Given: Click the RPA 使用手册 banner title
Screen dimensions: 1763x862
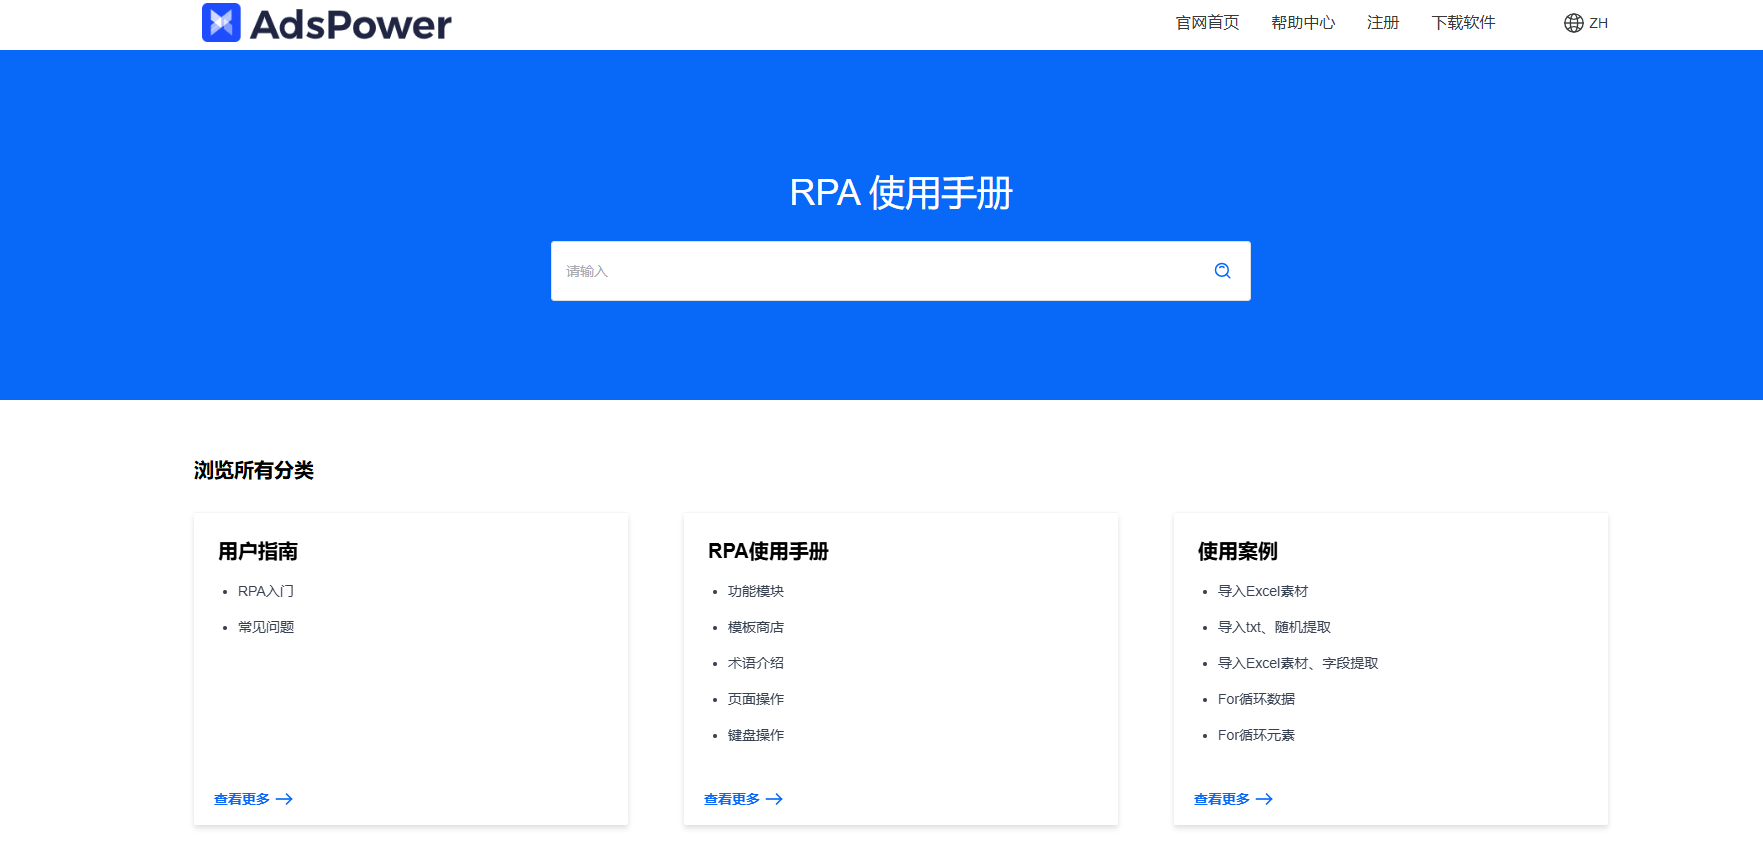Looking at the screenshot, I should [901, 193].
